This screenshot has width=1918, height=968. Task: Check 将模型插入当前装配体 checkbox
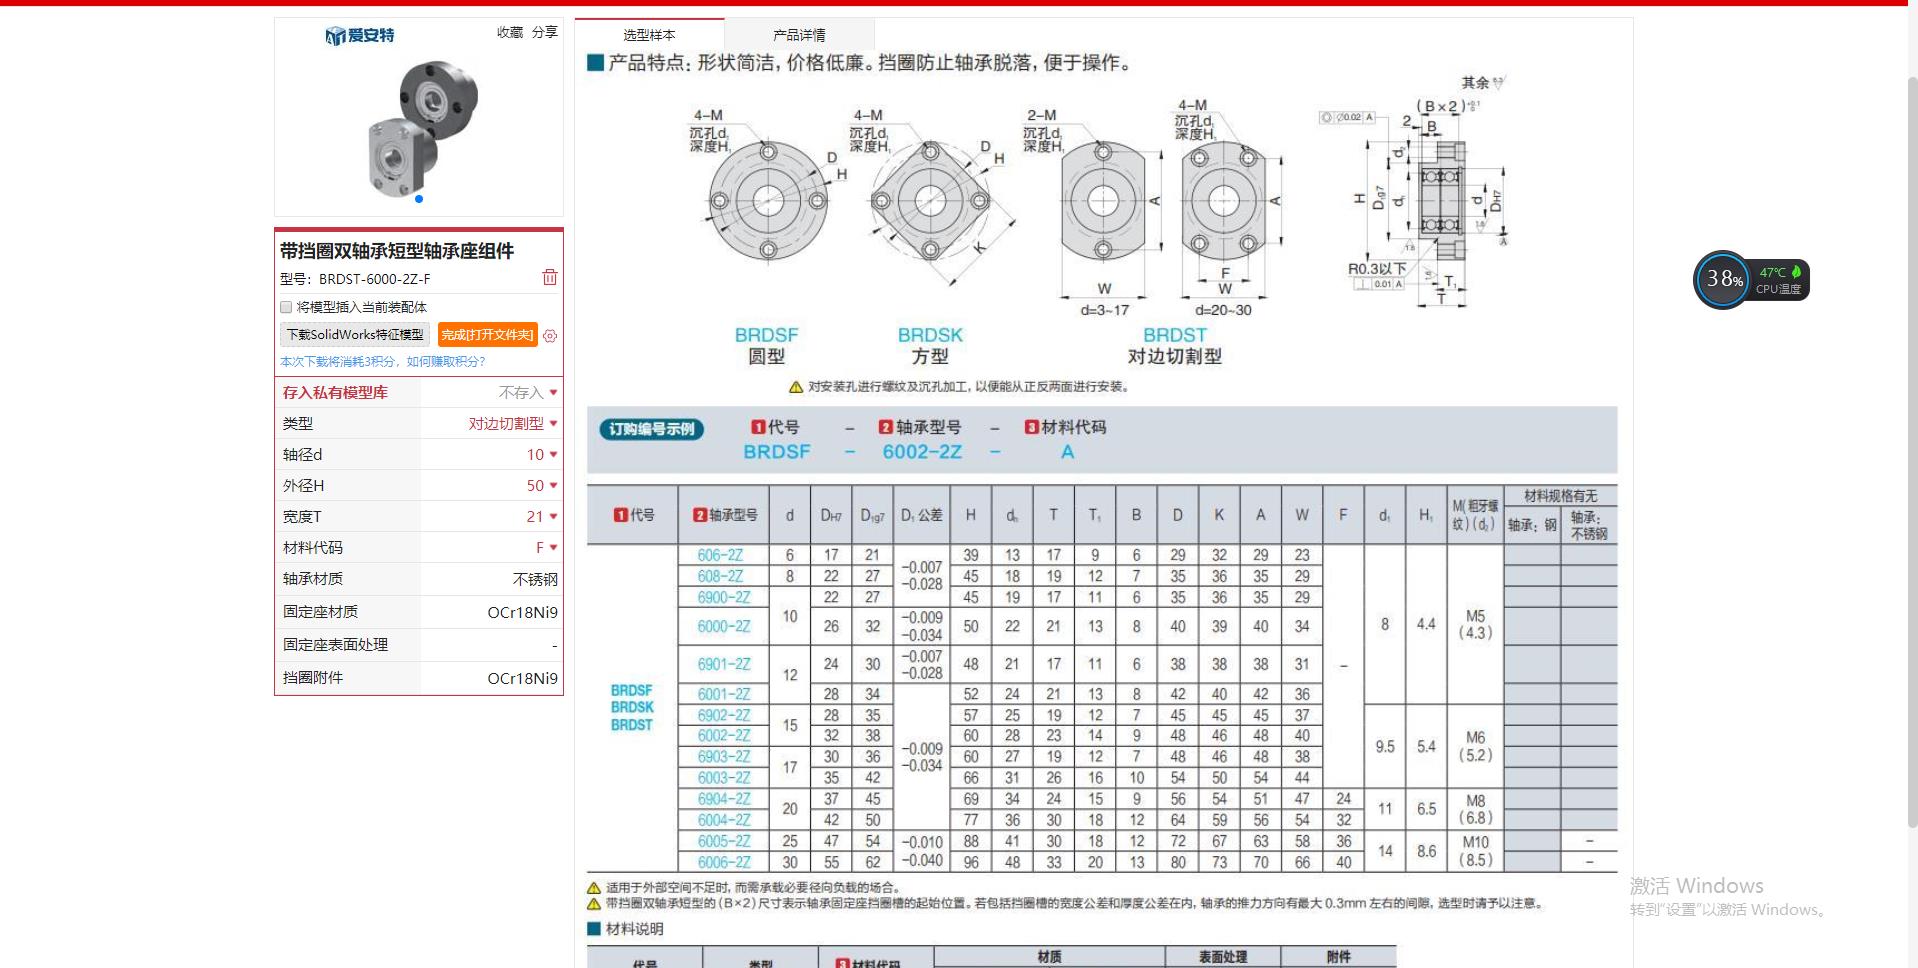point(286,307)
